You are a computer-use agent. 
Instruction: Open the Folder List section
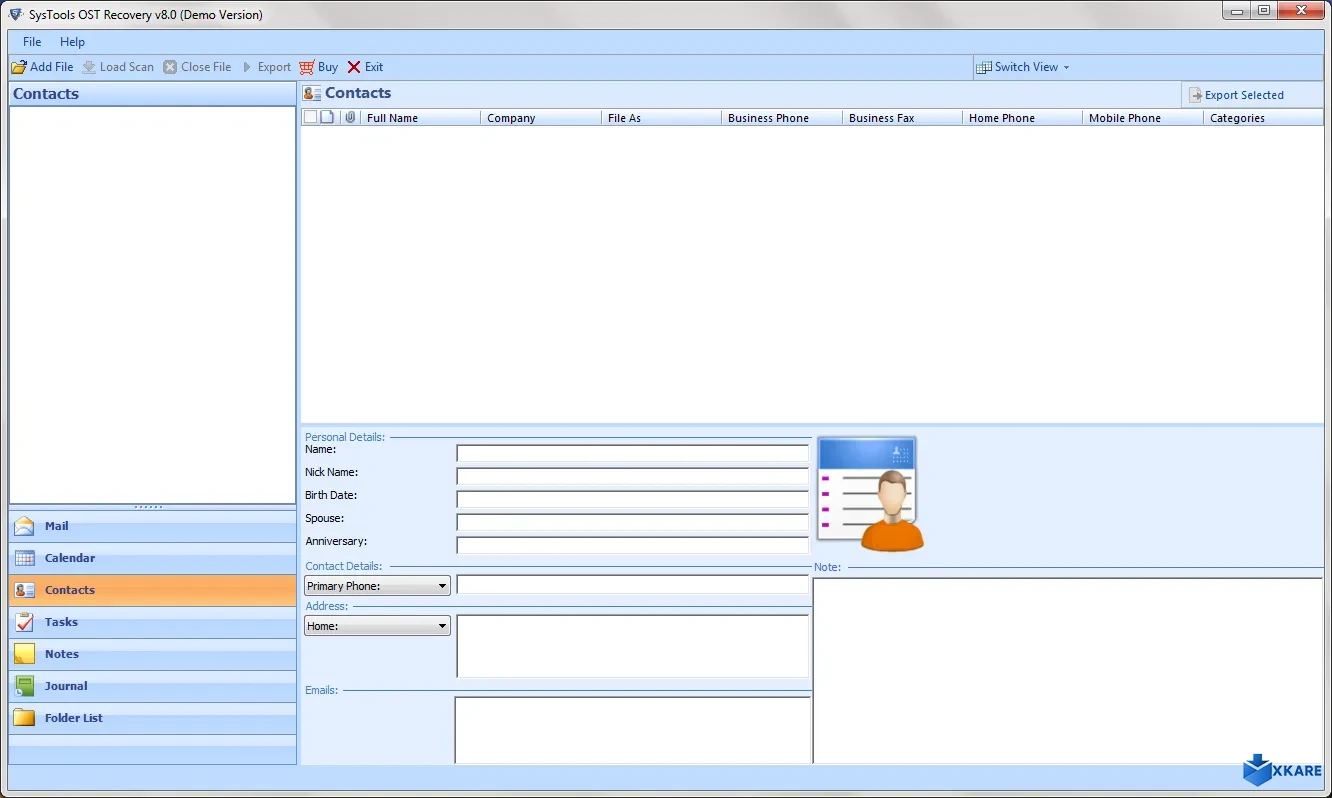click(153, 719)
